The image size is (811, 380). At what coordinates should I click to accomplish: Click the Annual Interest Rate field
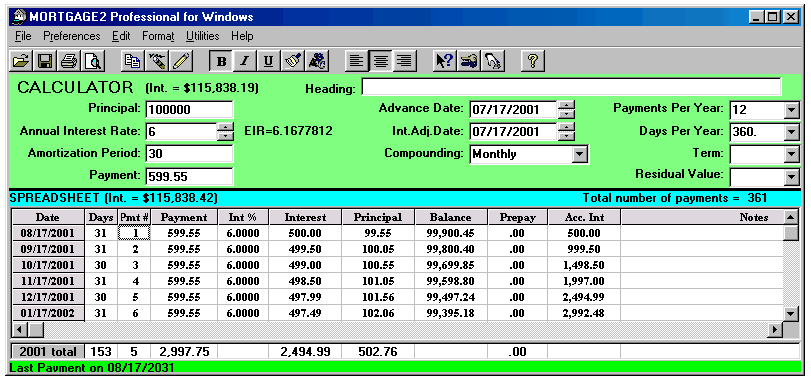tap(181, 131)
